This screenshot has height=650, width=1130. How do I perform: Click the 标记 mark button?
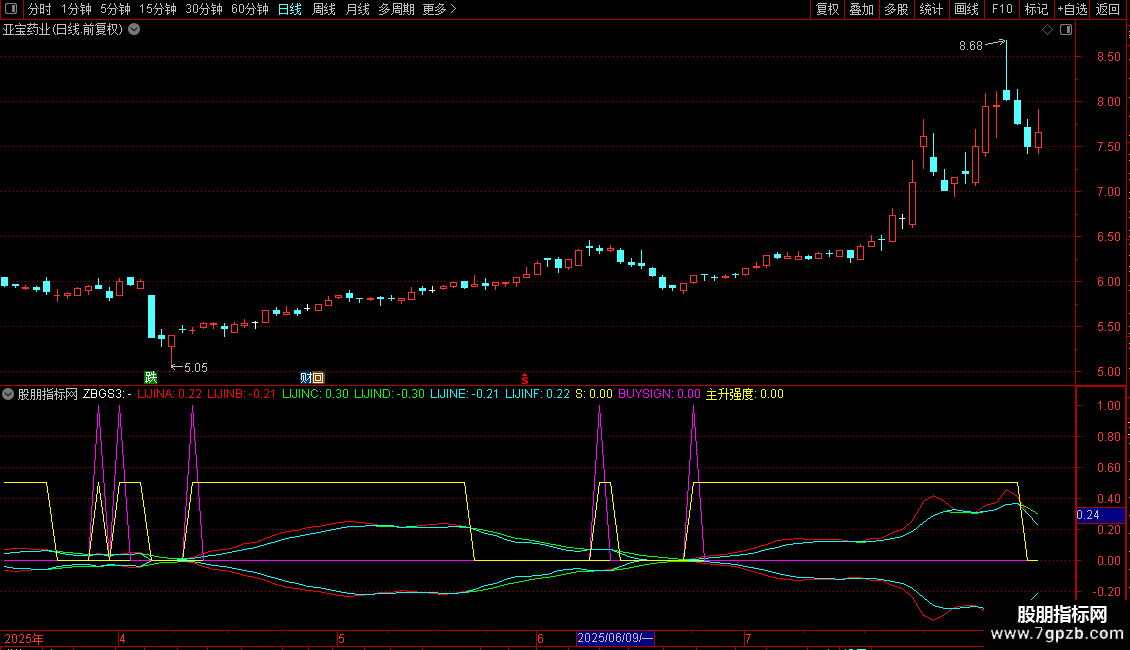coord(1036,9)
